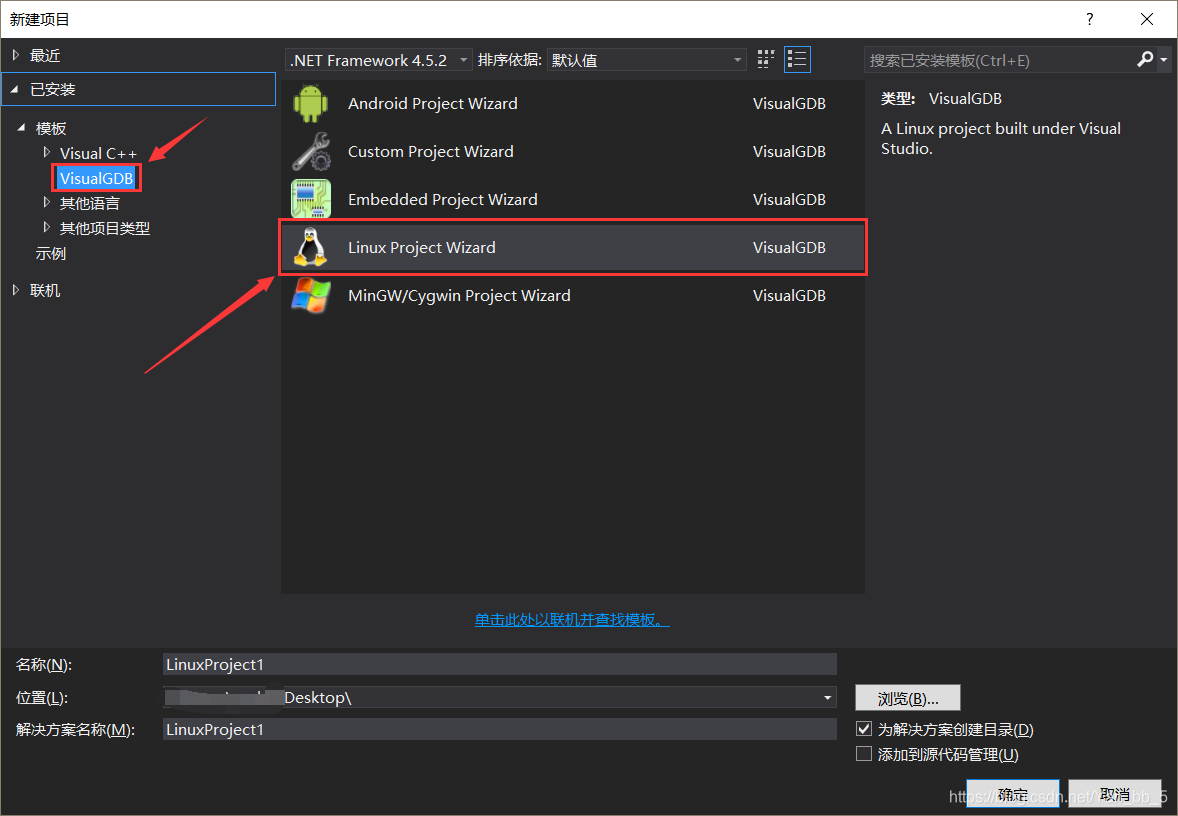This screenshot has width=1178, height=816.
Task: Select Embedded Project Wizard template
Action: [572, 199]
